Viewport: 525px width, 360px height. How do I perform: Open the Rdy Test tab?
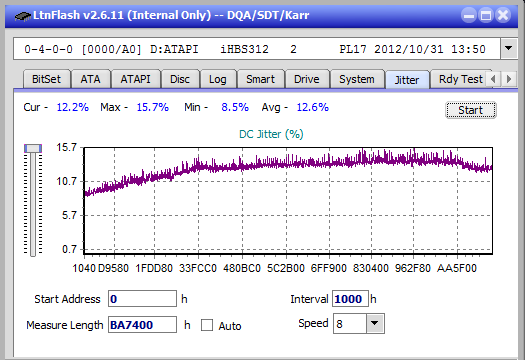460,79
